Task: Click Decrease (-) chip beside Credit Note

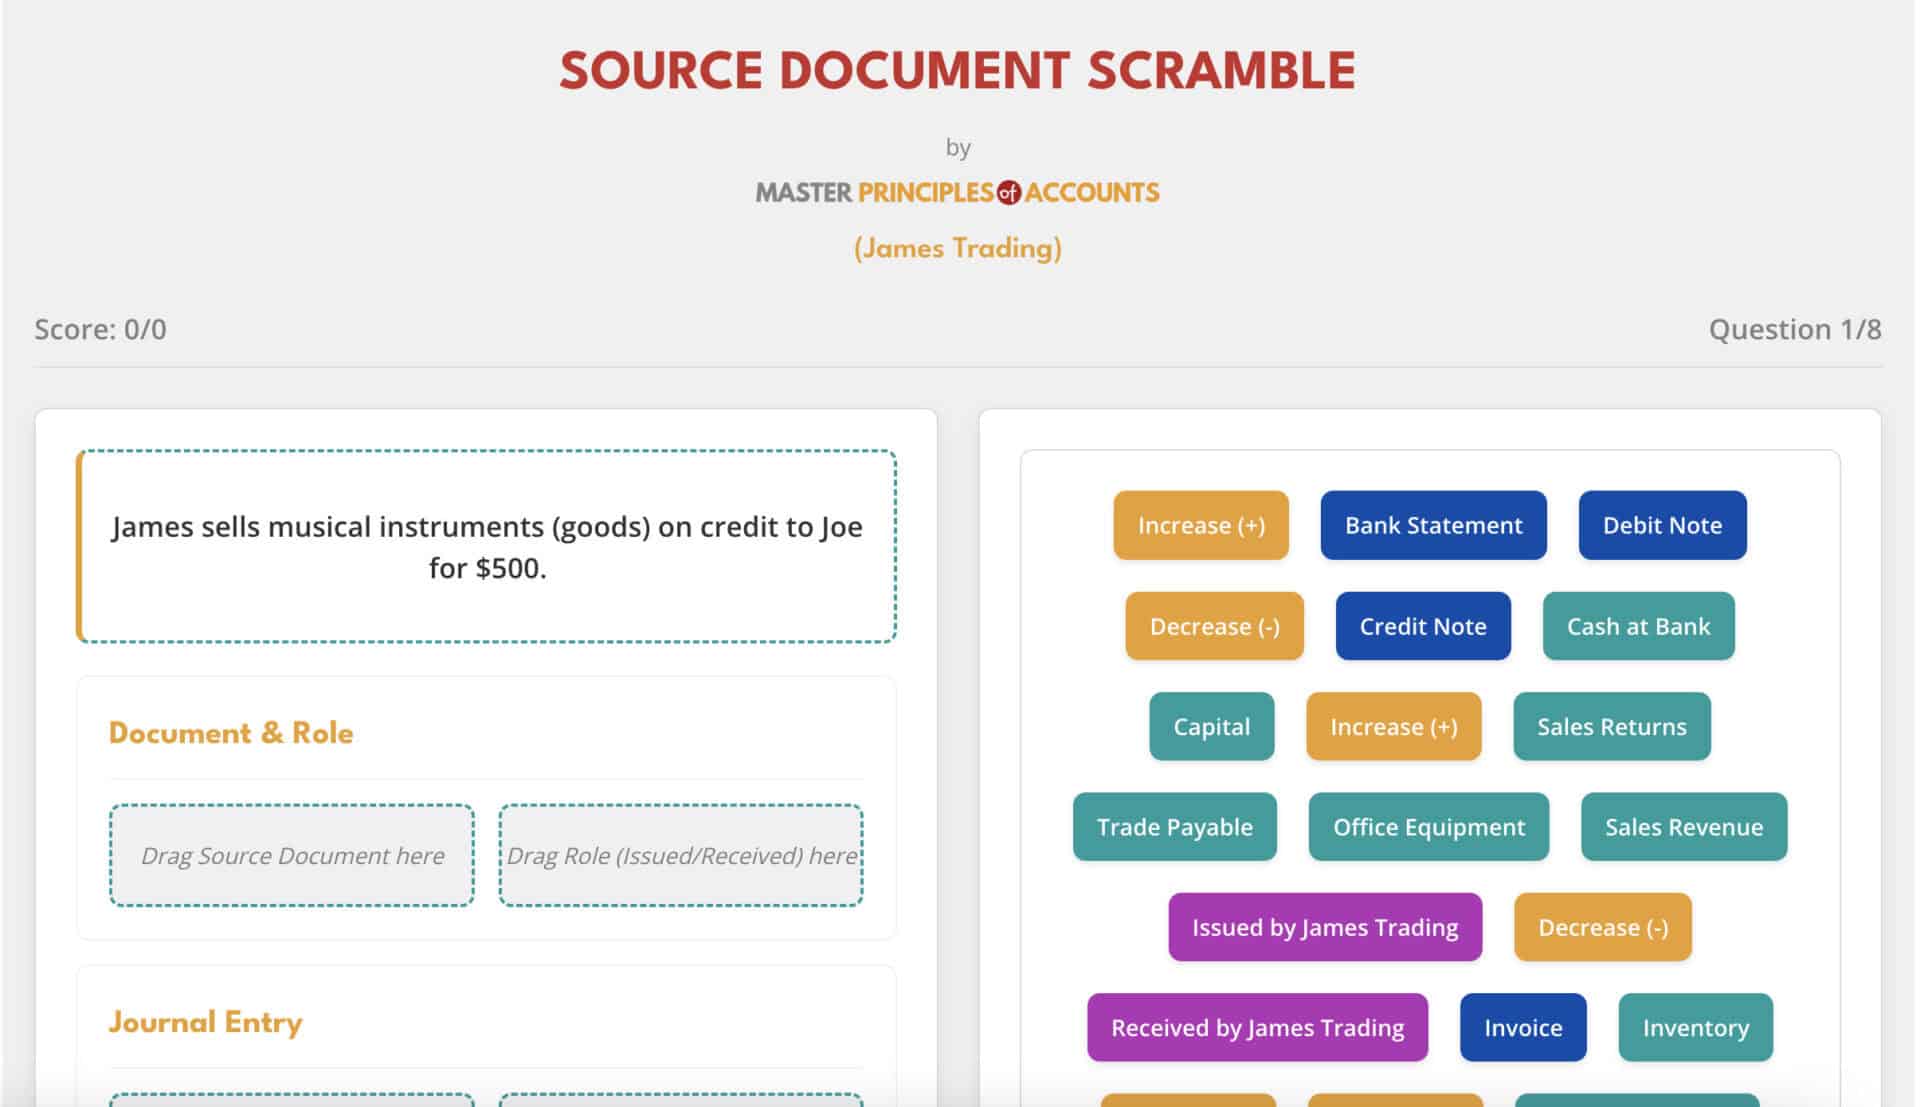Action: click(1213, 626)
